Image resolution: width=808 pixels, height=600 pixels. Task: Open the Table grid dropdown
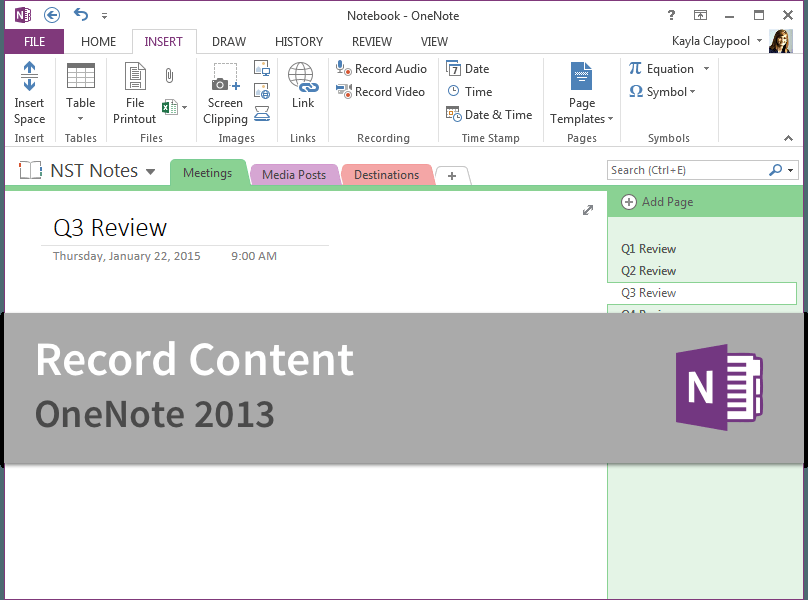tap(81, 93)
